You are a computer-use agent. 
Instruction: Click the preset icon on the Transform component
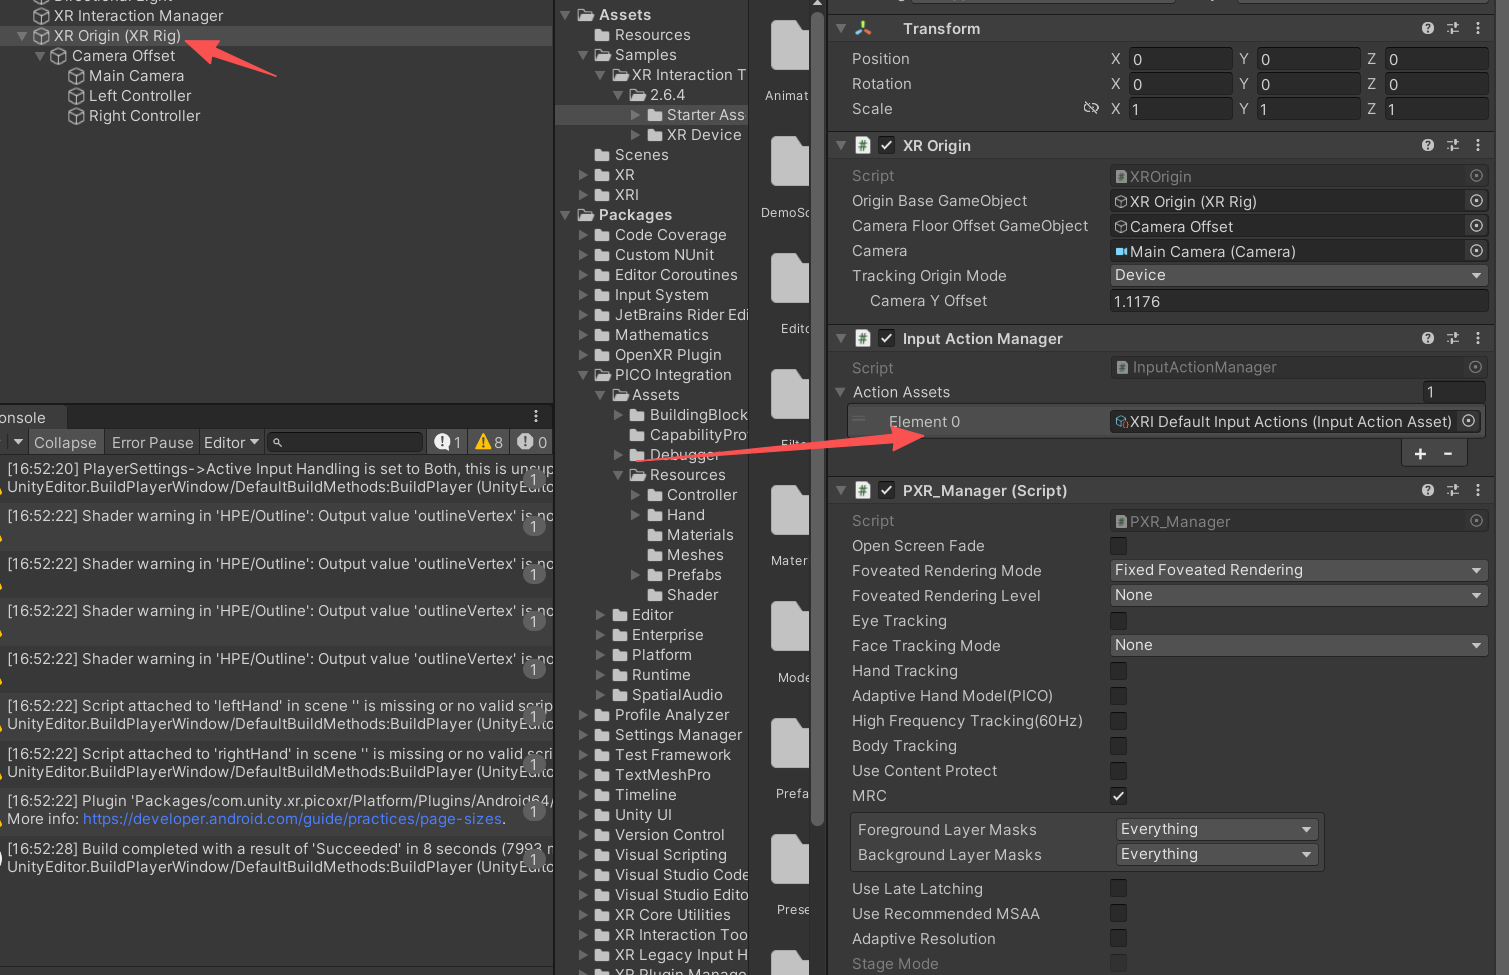[x=1453, y=28]
